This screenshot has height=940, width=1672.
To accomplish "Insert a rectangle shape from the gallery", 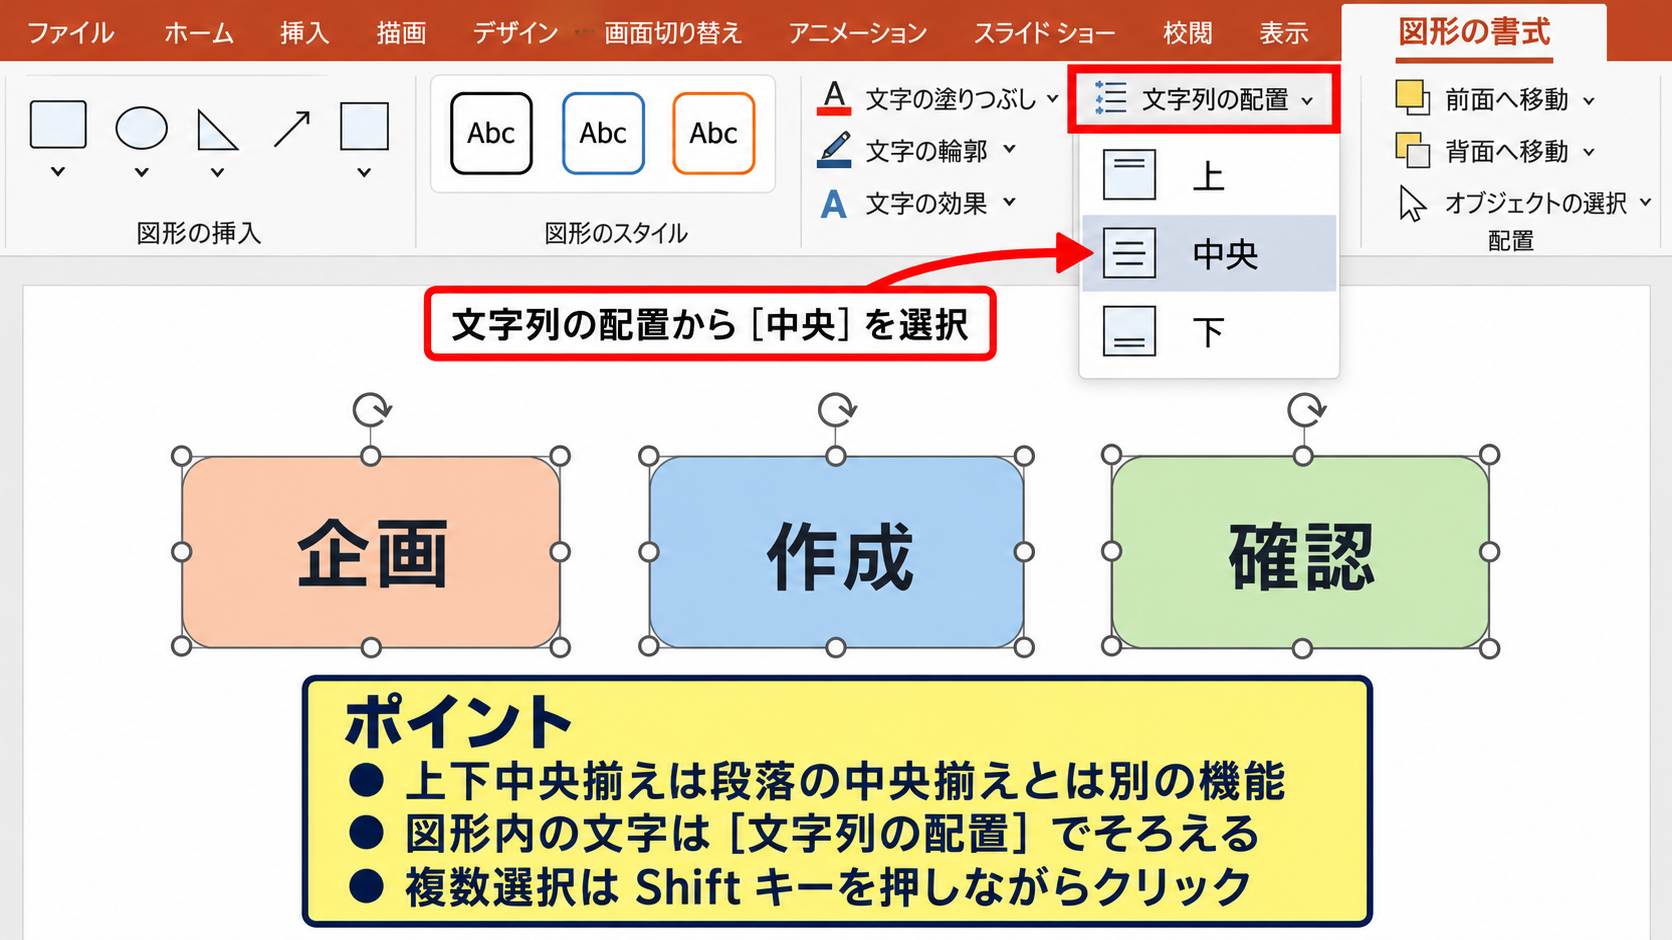I will point(58,125).
